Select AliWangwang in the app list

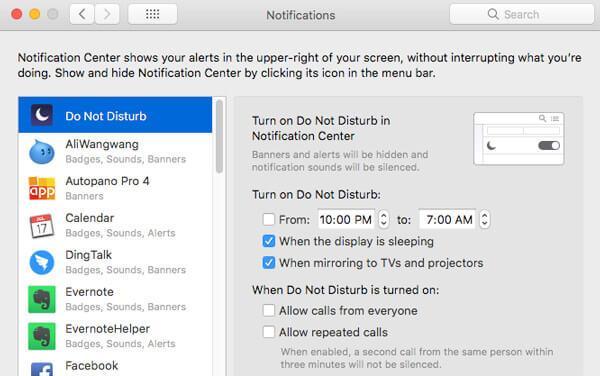point(115,151)
